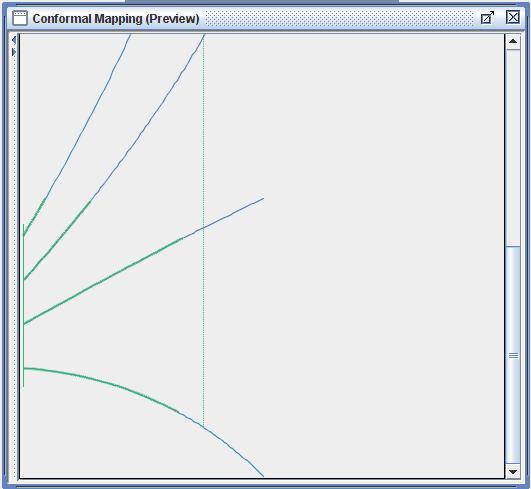Click the internal frame window menu icon
Viewport: 531px width, 489px height.
(19, 18)
